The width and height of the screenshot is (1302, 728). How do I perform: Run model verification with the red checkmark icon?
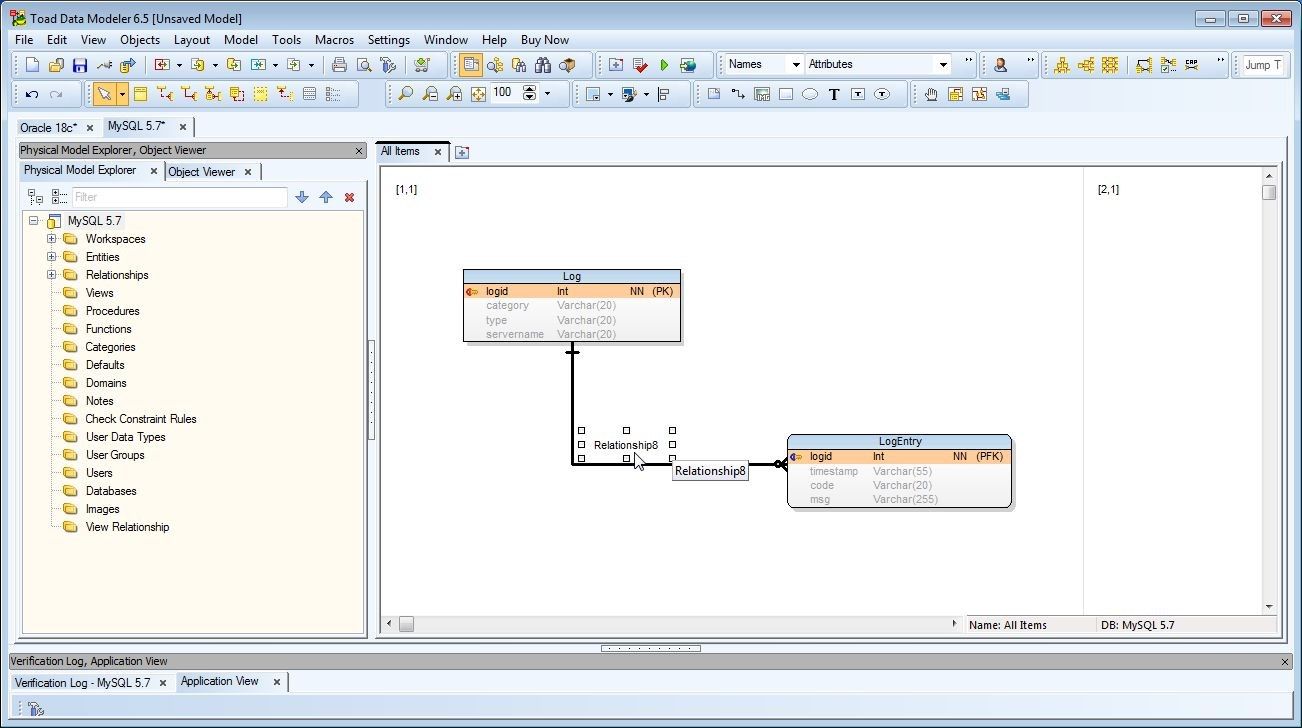(x=639, y=64)
